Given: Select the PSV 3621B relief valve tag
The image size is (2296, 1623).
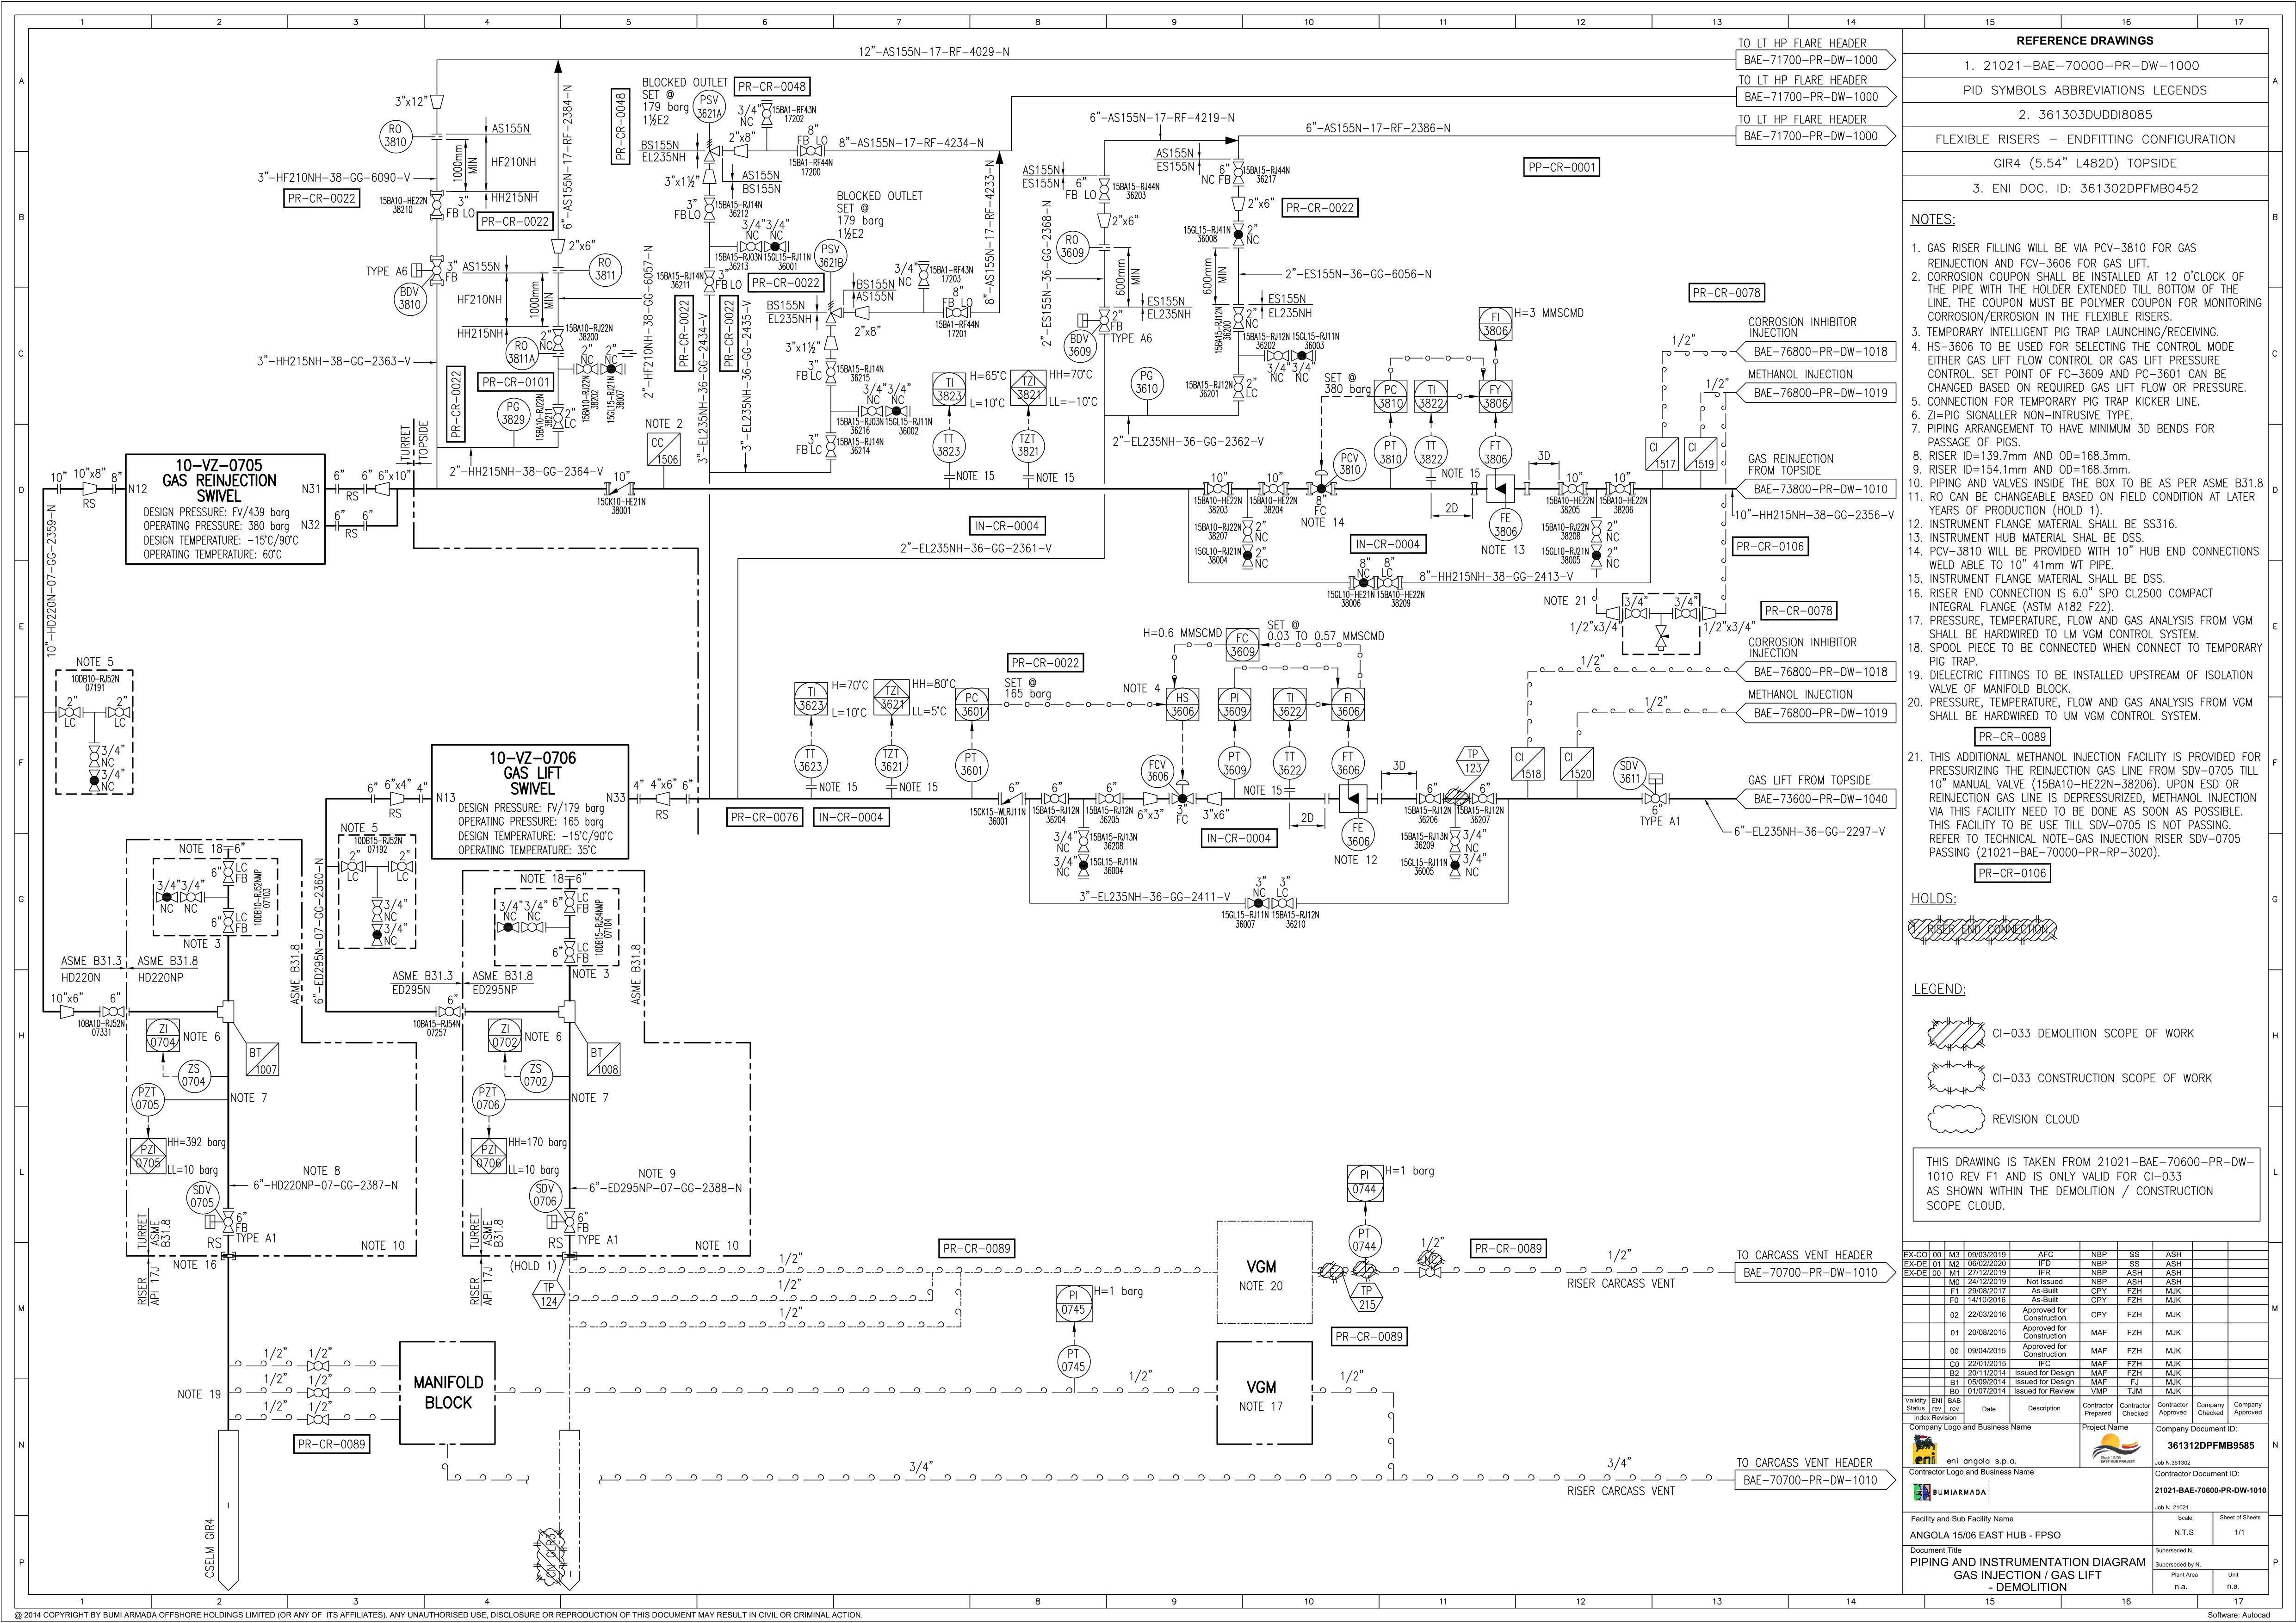Looking at the screenshot, I should 831,256.
